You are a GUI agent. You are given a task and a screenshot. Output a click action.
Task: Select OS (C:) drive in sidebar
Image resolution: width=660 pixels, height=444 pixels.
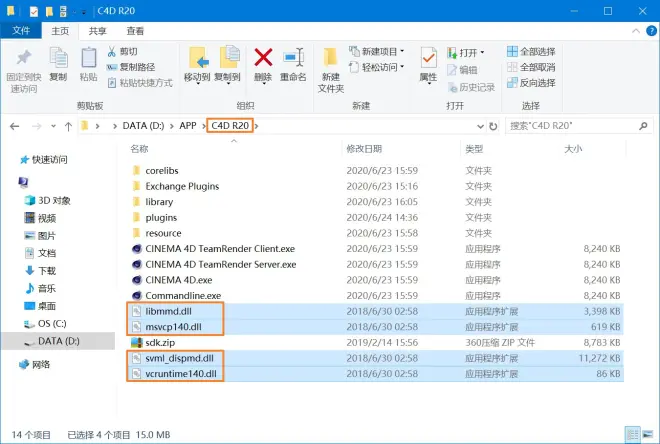pyautogui.click(x=45, y=324)
